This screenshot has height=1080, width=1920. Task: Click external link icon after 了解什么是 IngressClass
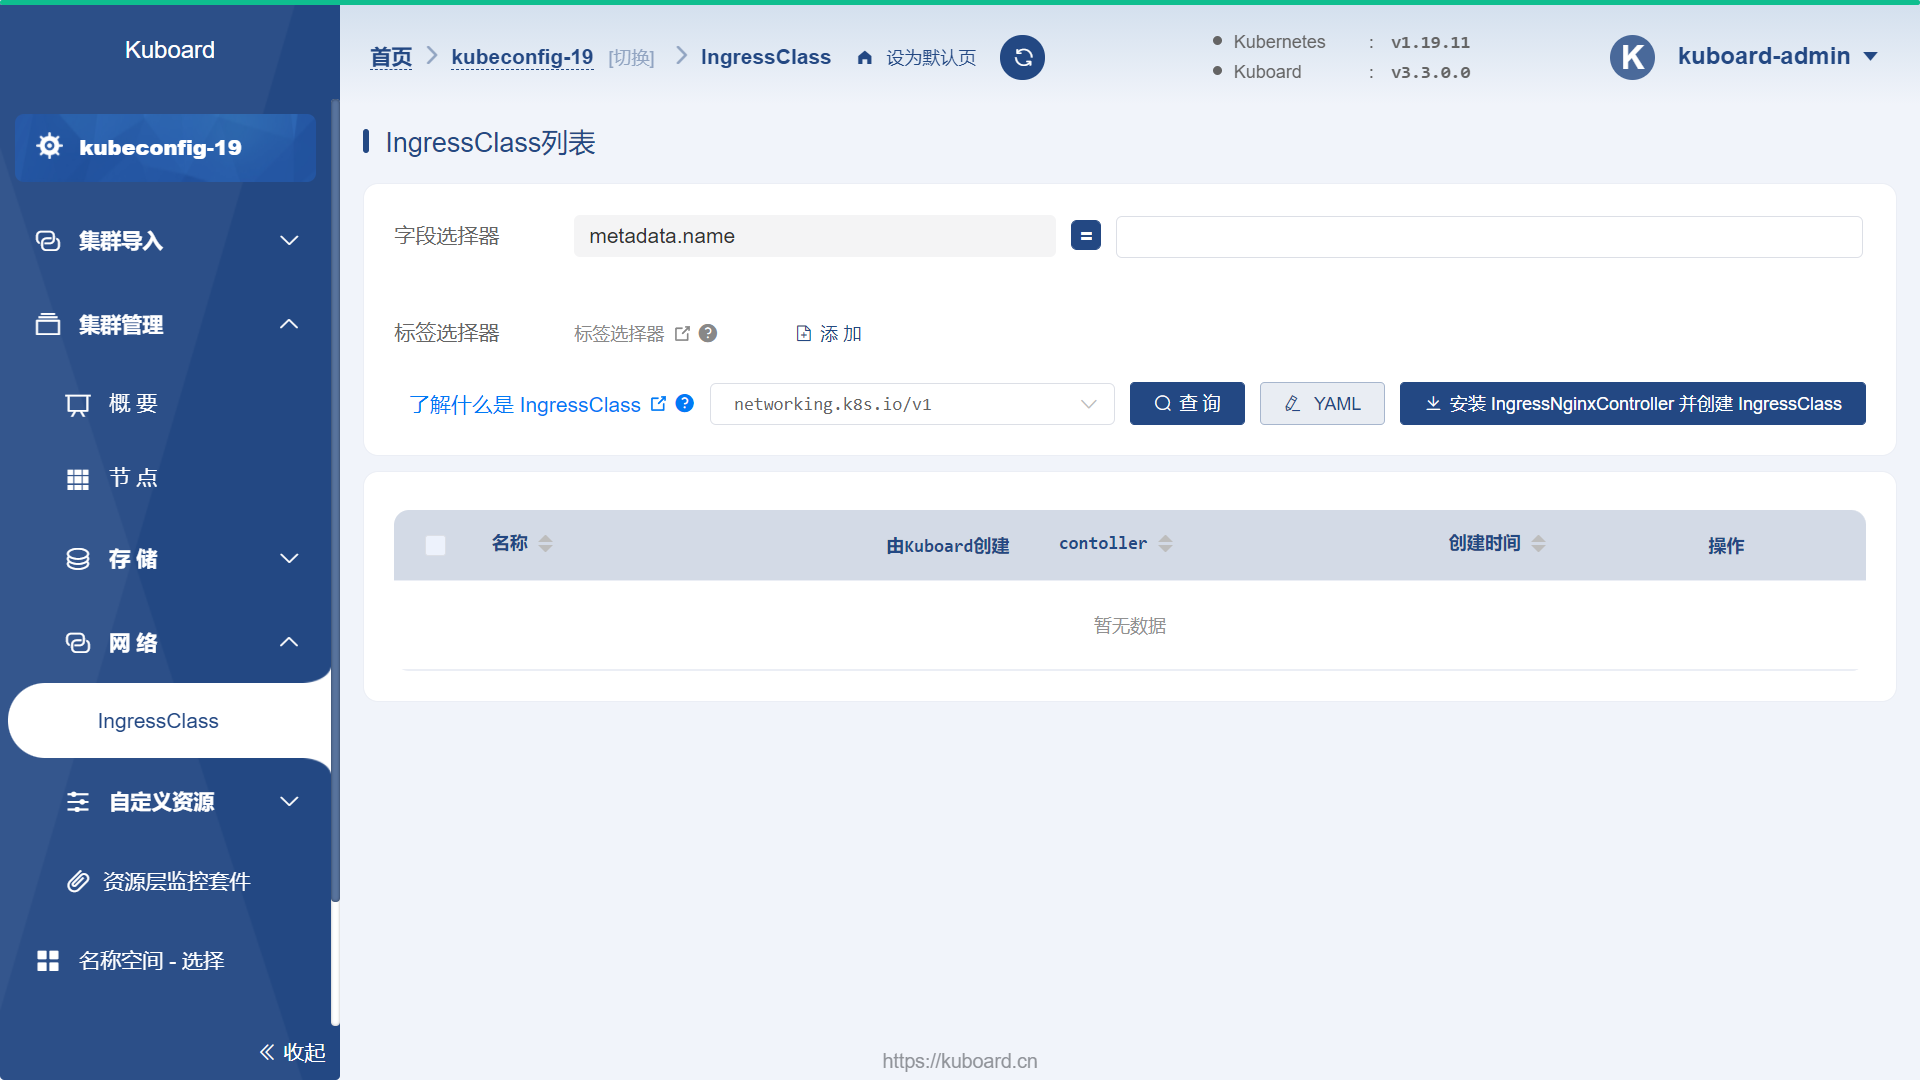click(658, 404)
